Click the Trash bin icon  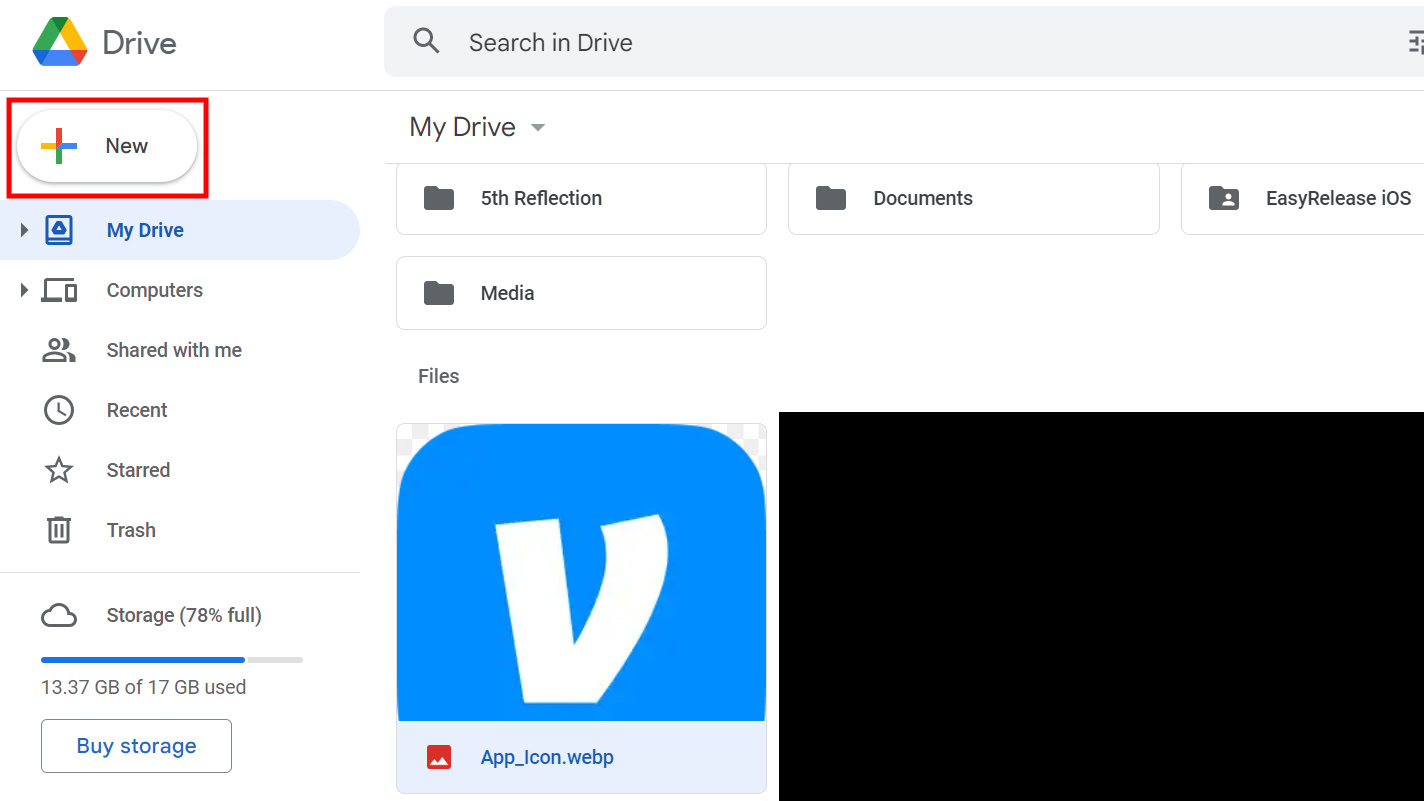point(59,530)
